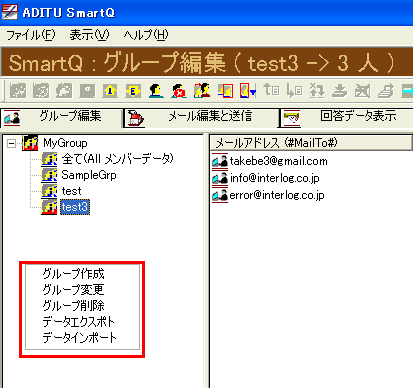Click the メールアドレス (#MailTo#) column header
Viewport: 413px width, 388px height.
(x=311, y=143)
